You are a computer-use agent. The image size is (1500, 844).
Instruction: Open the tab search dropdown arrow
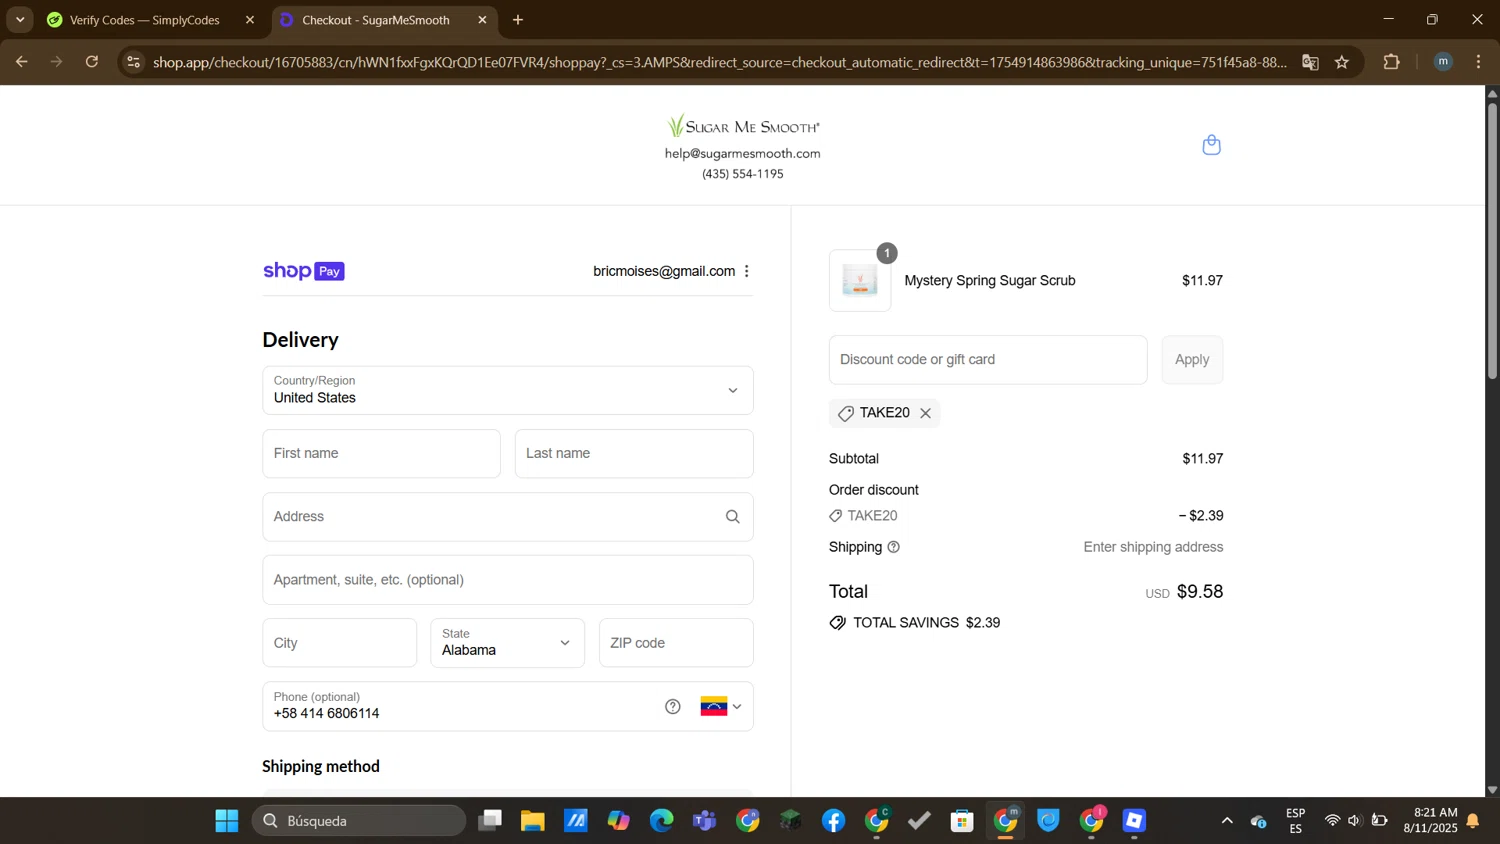(x=20, y=20)
